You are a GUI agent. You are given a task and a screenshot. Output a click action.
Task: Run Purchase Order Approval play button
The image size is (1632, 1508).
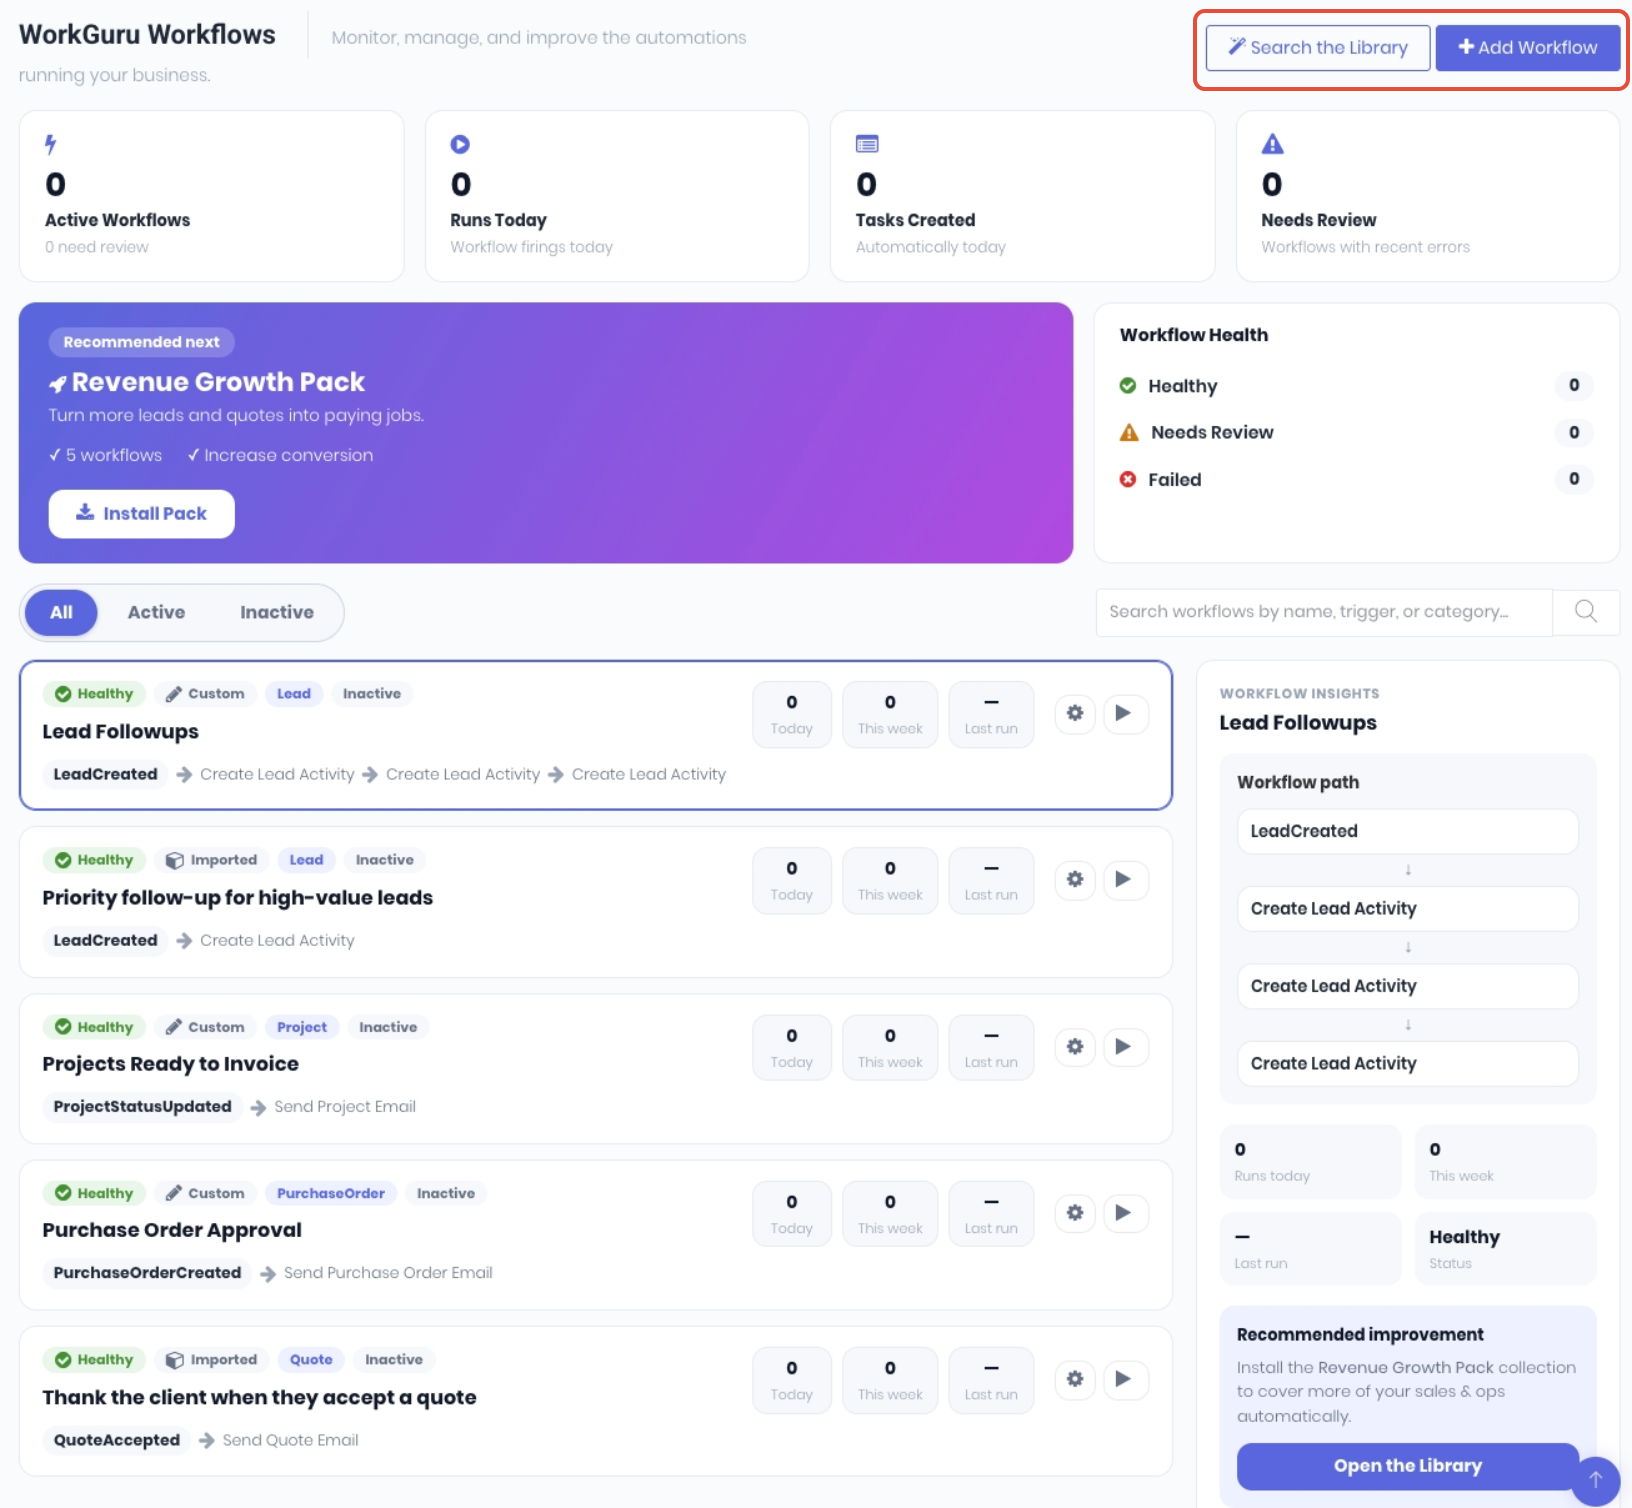(1124, 1212)
